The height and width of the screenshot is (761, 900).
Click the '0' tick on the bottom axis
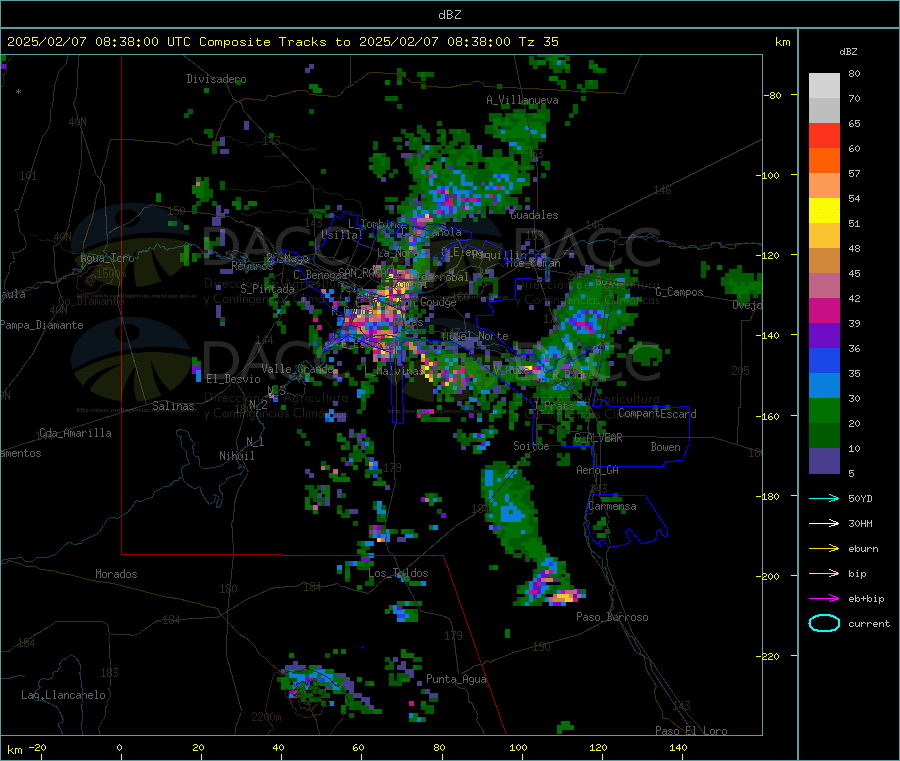tap(119, 747)
